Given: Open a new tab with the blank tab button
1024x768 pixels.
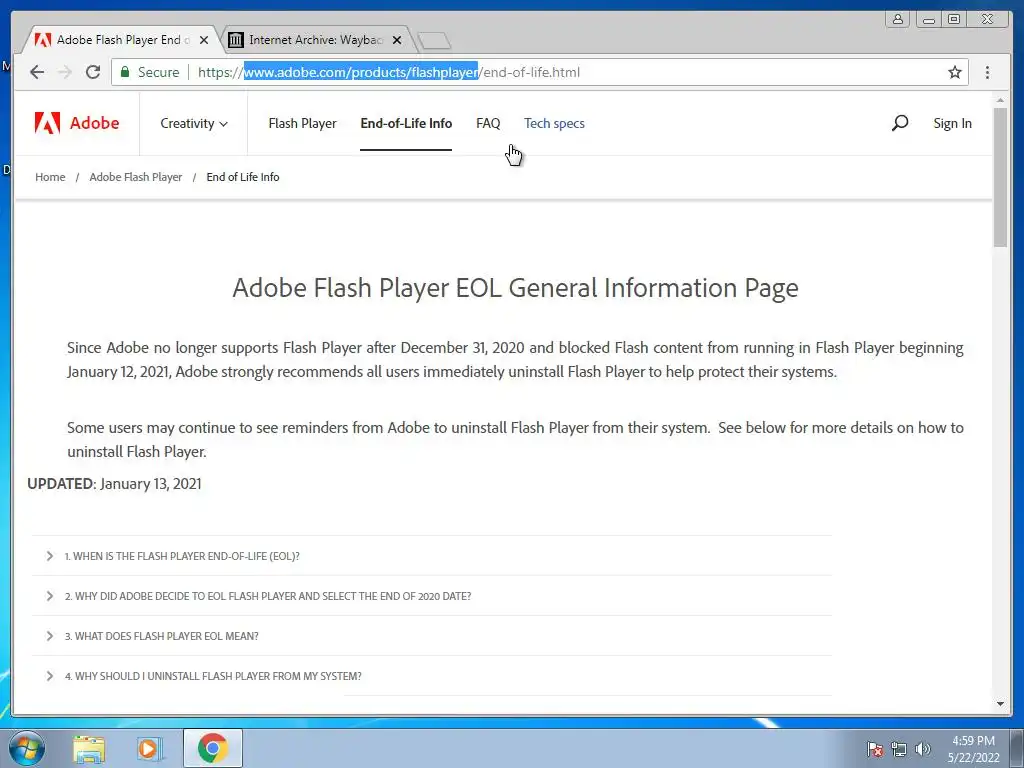Looking at the screenshot, I should [x=434, y=40].
